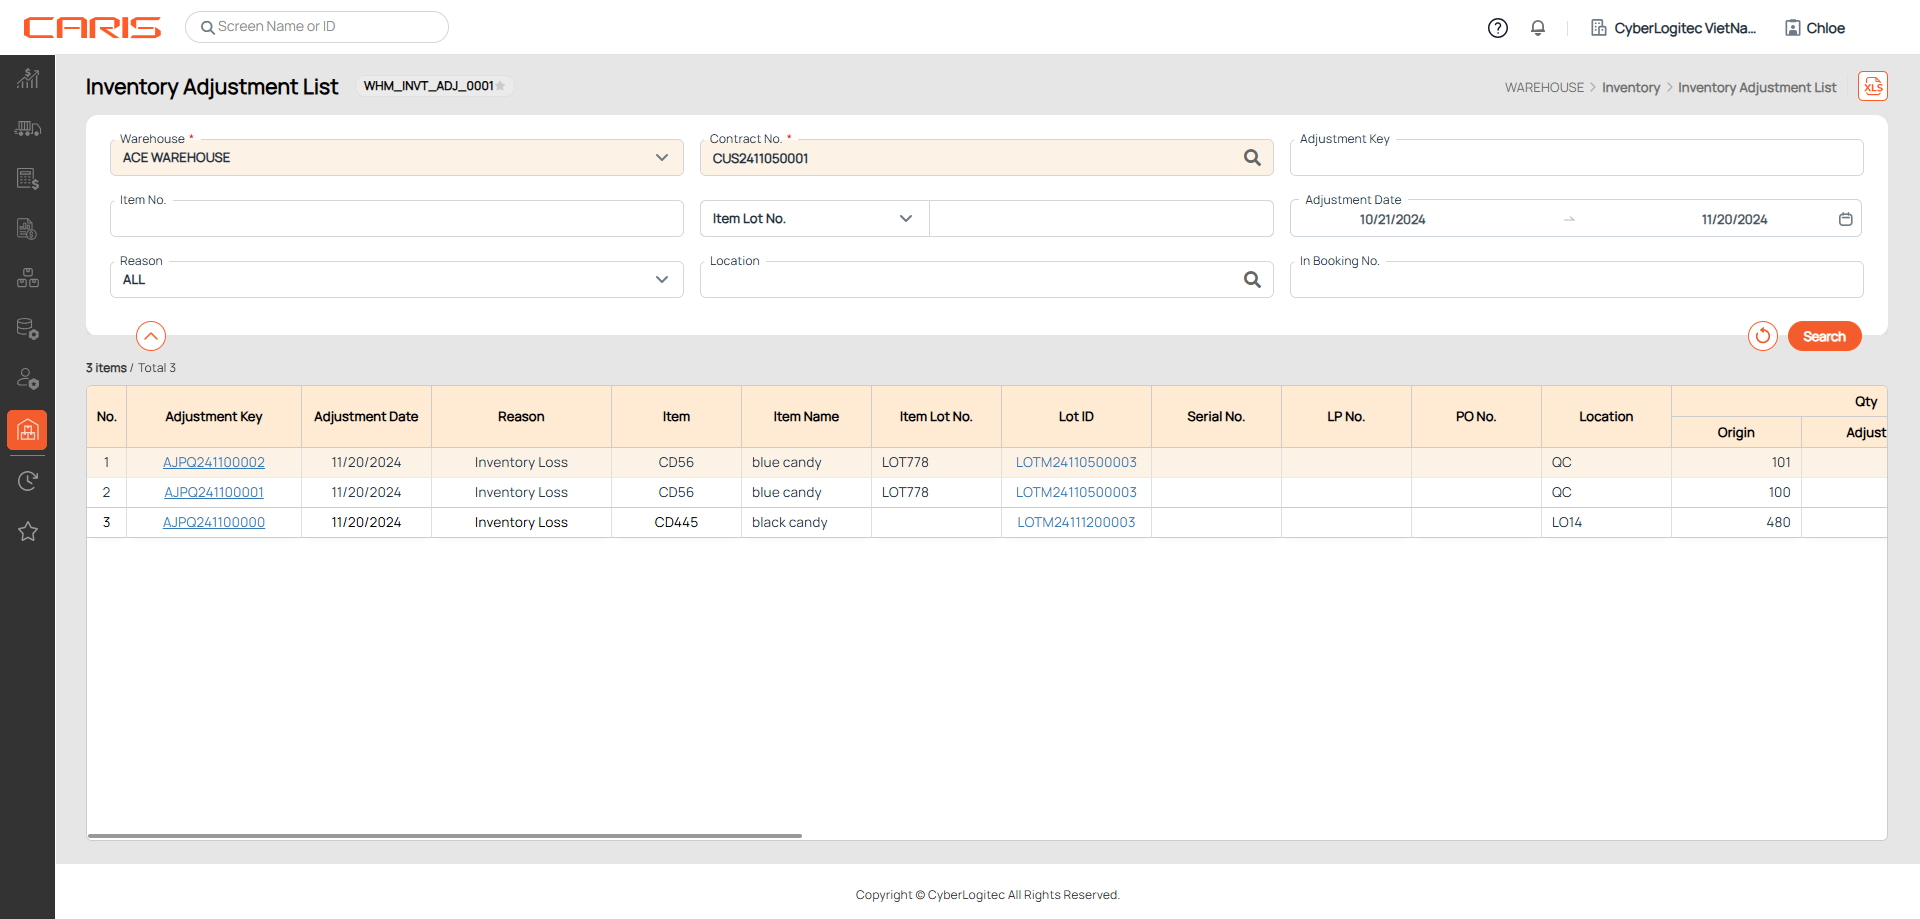Open the notifications bell
Image resolution: width=1920 pixels, height=919 pixels.
tap(1538, 28)
